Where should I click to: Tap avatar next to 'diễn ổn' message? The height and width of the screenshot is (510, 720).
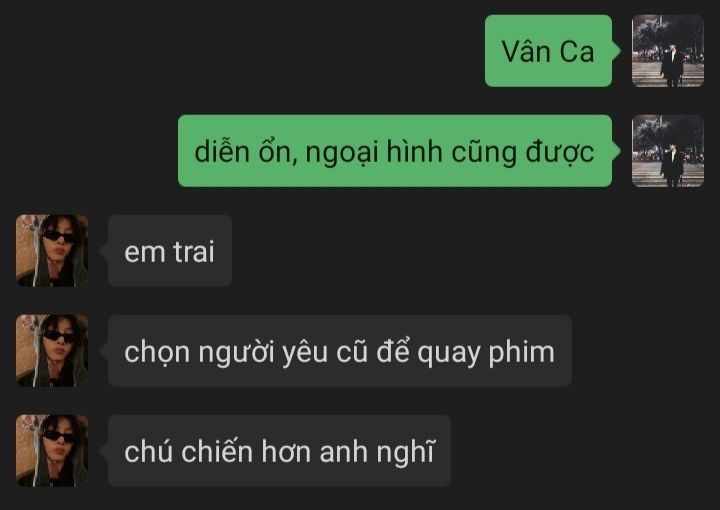[668, 151]
